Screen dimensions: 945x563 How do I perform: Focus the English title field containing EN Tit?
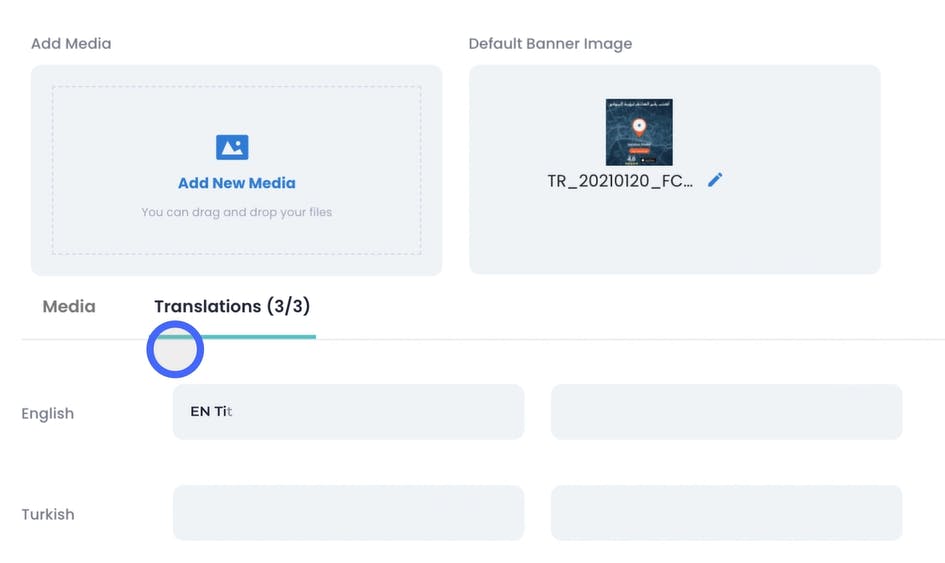click(x=348, y=412)
